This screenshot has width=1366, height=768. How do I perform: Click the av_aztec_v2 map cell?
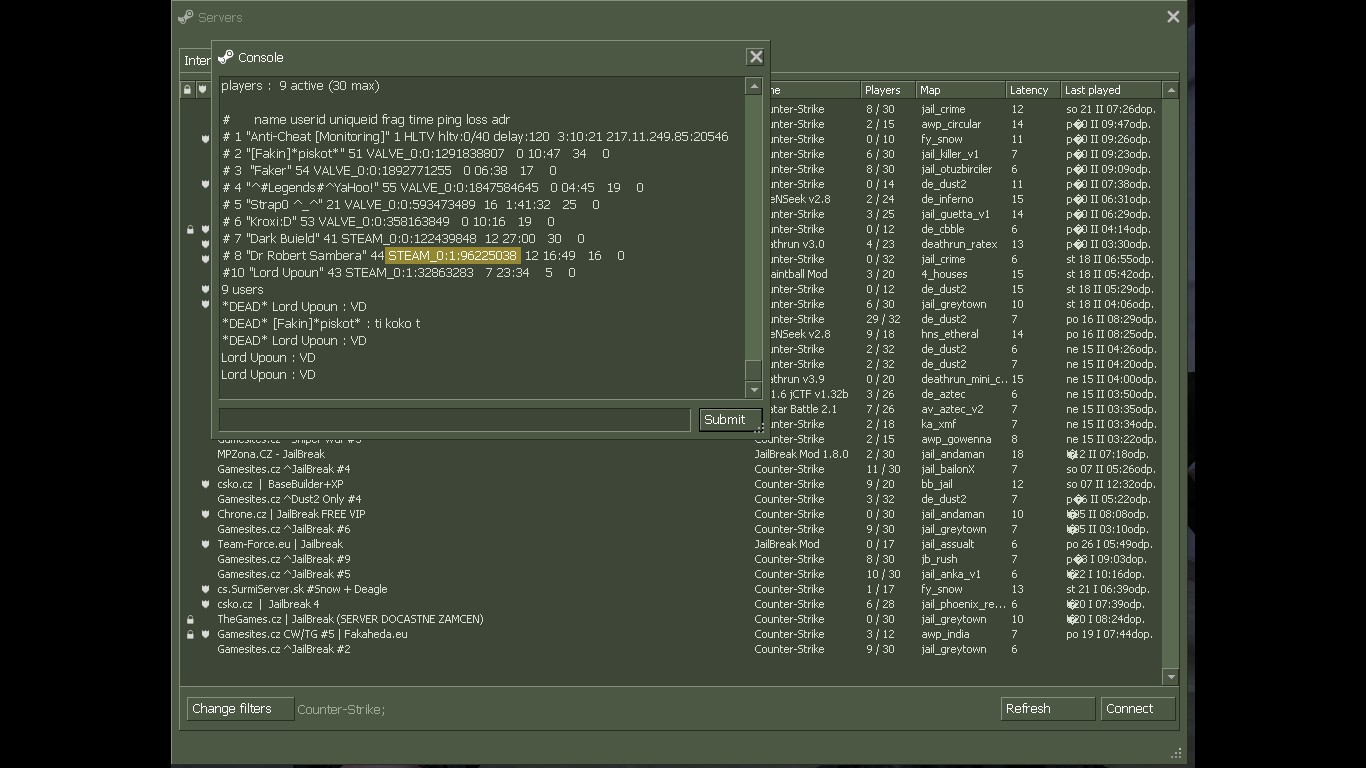[952, 409]
